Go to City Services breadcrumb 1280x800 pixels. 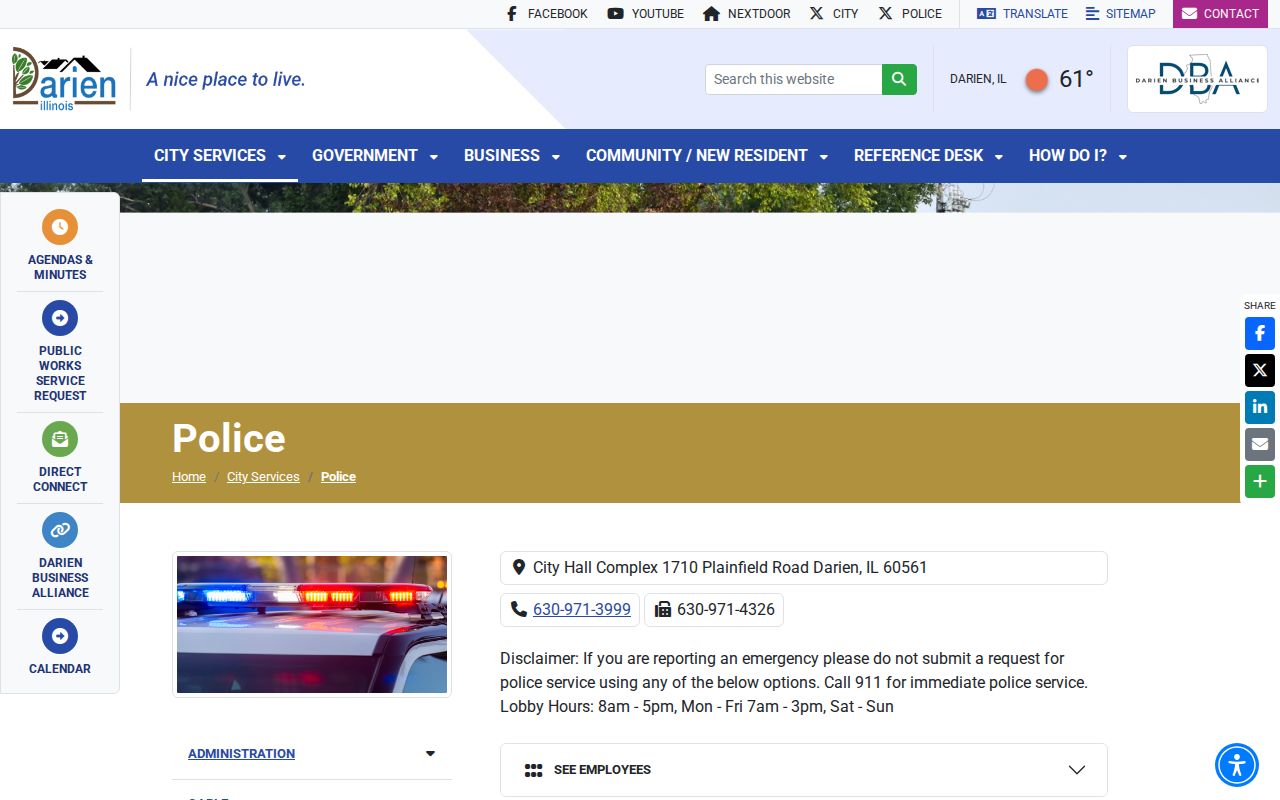[263, 477]
